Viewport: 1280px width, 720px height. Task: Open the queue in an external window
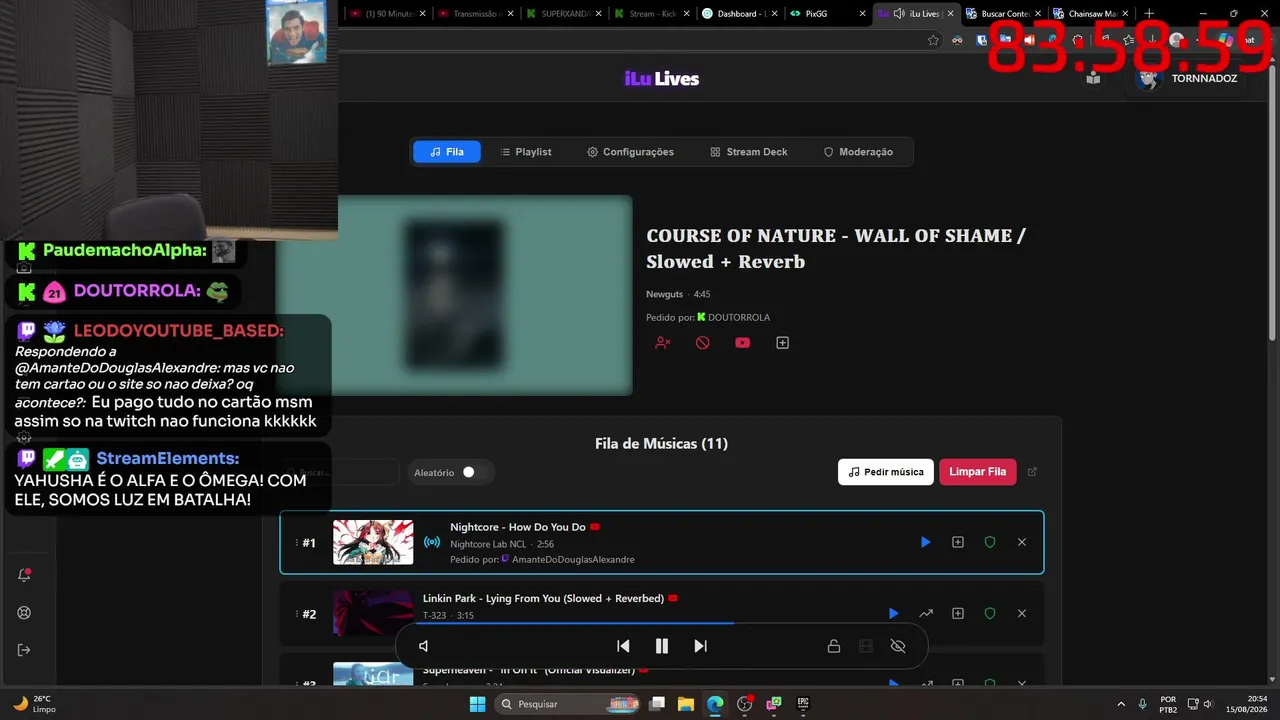[x=1033, y=472]
